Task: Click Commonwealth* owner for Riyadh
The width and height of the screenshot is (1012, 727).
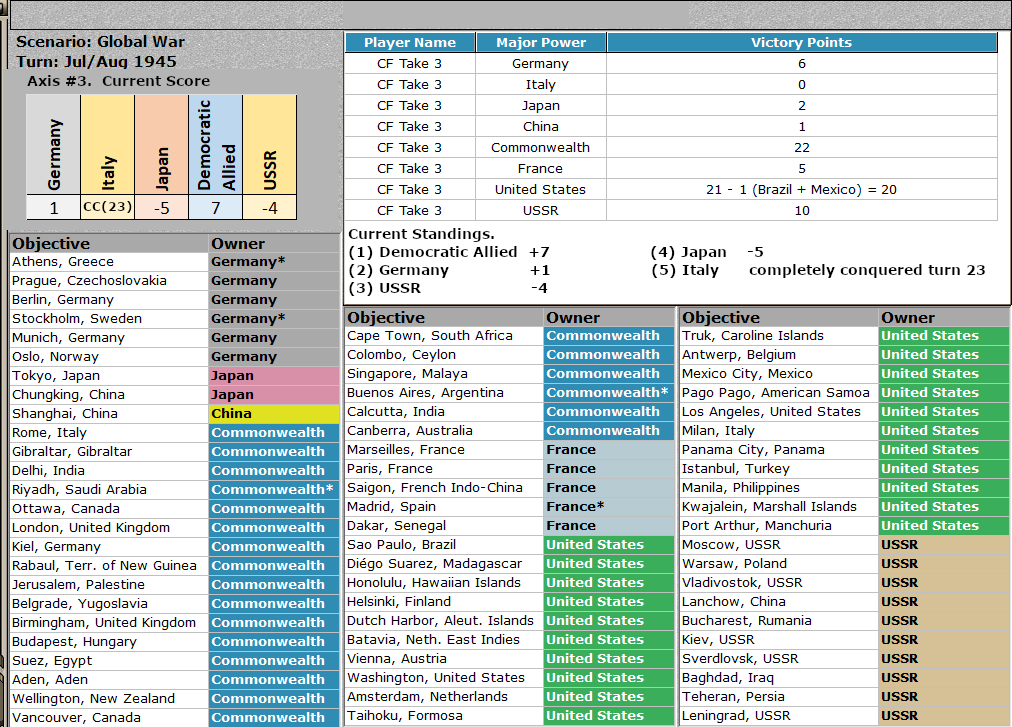Action: point(274,489)
